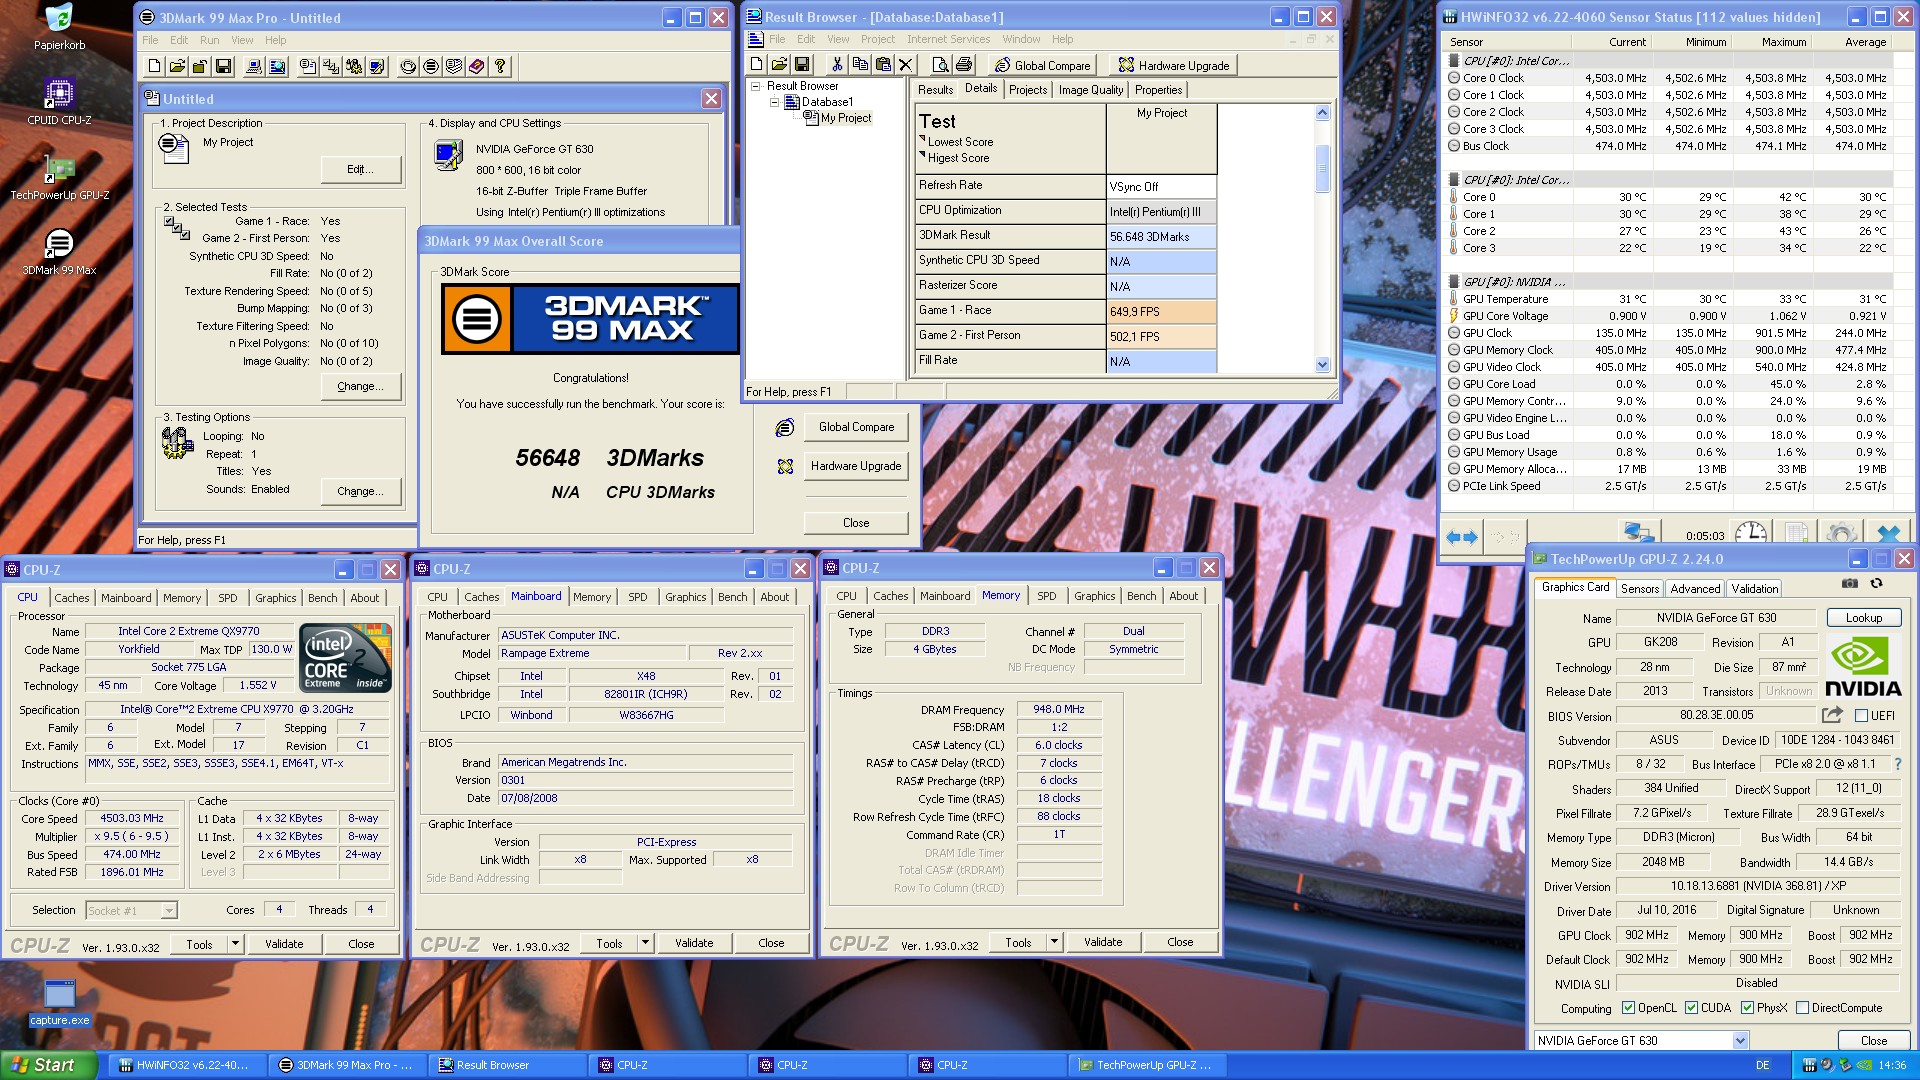This screenshot has height=1080, width=1920.
Task: Click the camera screenshot icon in GPU-Z
Action: 1850,584
